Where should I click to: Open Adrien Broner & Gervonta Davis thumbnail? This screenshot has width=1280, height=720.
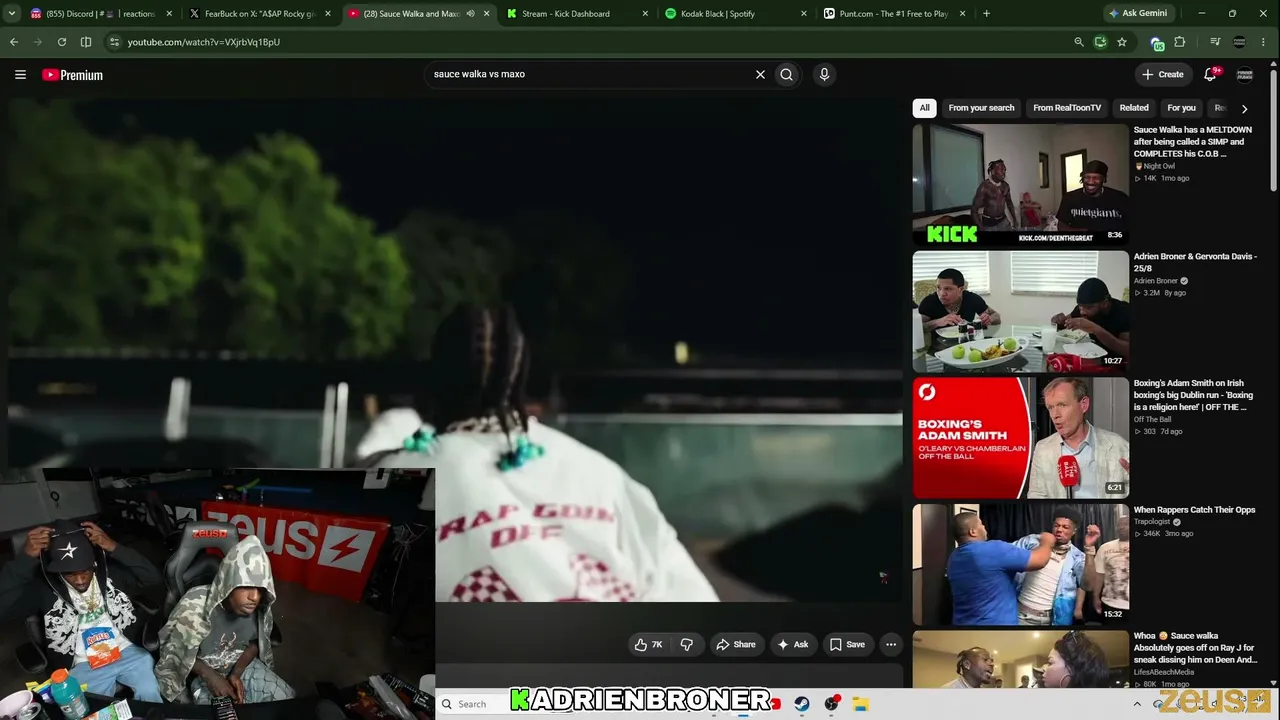point(1020,311)
